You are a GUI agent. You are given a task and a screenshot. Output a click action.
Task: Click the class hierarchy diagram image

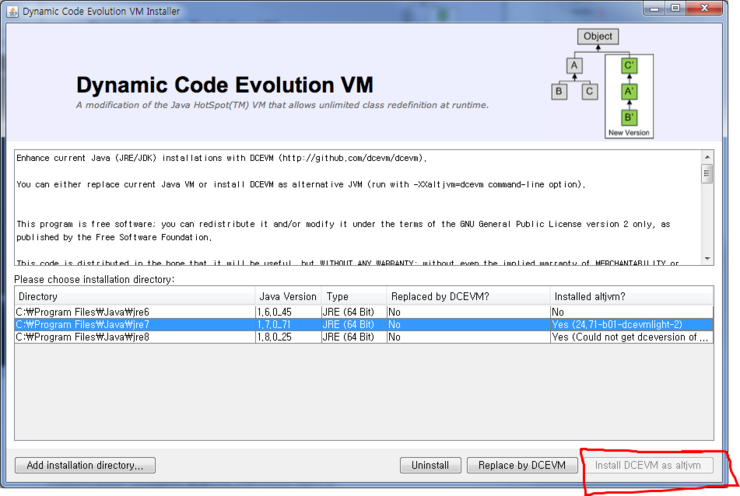[603, 83]
